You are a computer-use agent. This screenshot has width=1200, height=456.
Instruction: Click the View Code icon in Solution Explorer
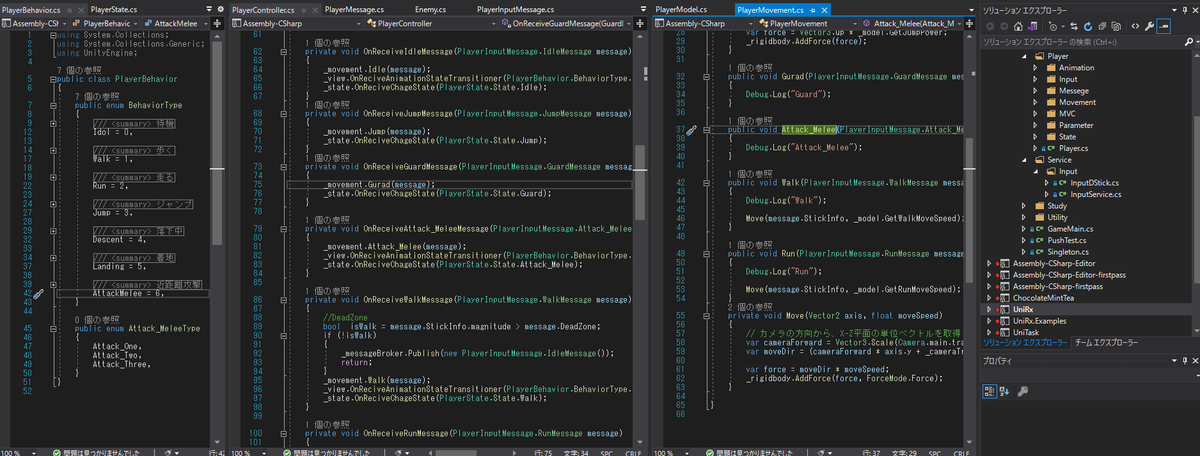pos(1135,26)
